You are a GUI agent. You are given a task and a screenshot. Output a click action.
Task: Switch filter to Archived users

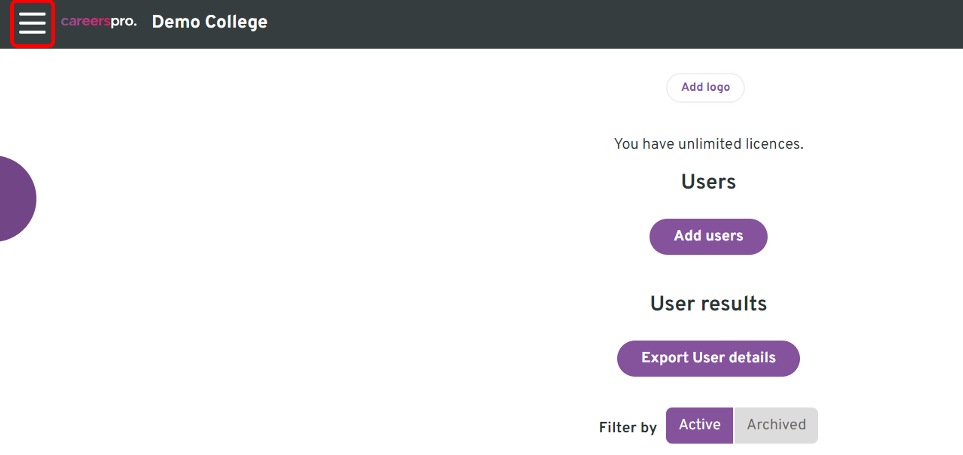(x=776, y=425)
